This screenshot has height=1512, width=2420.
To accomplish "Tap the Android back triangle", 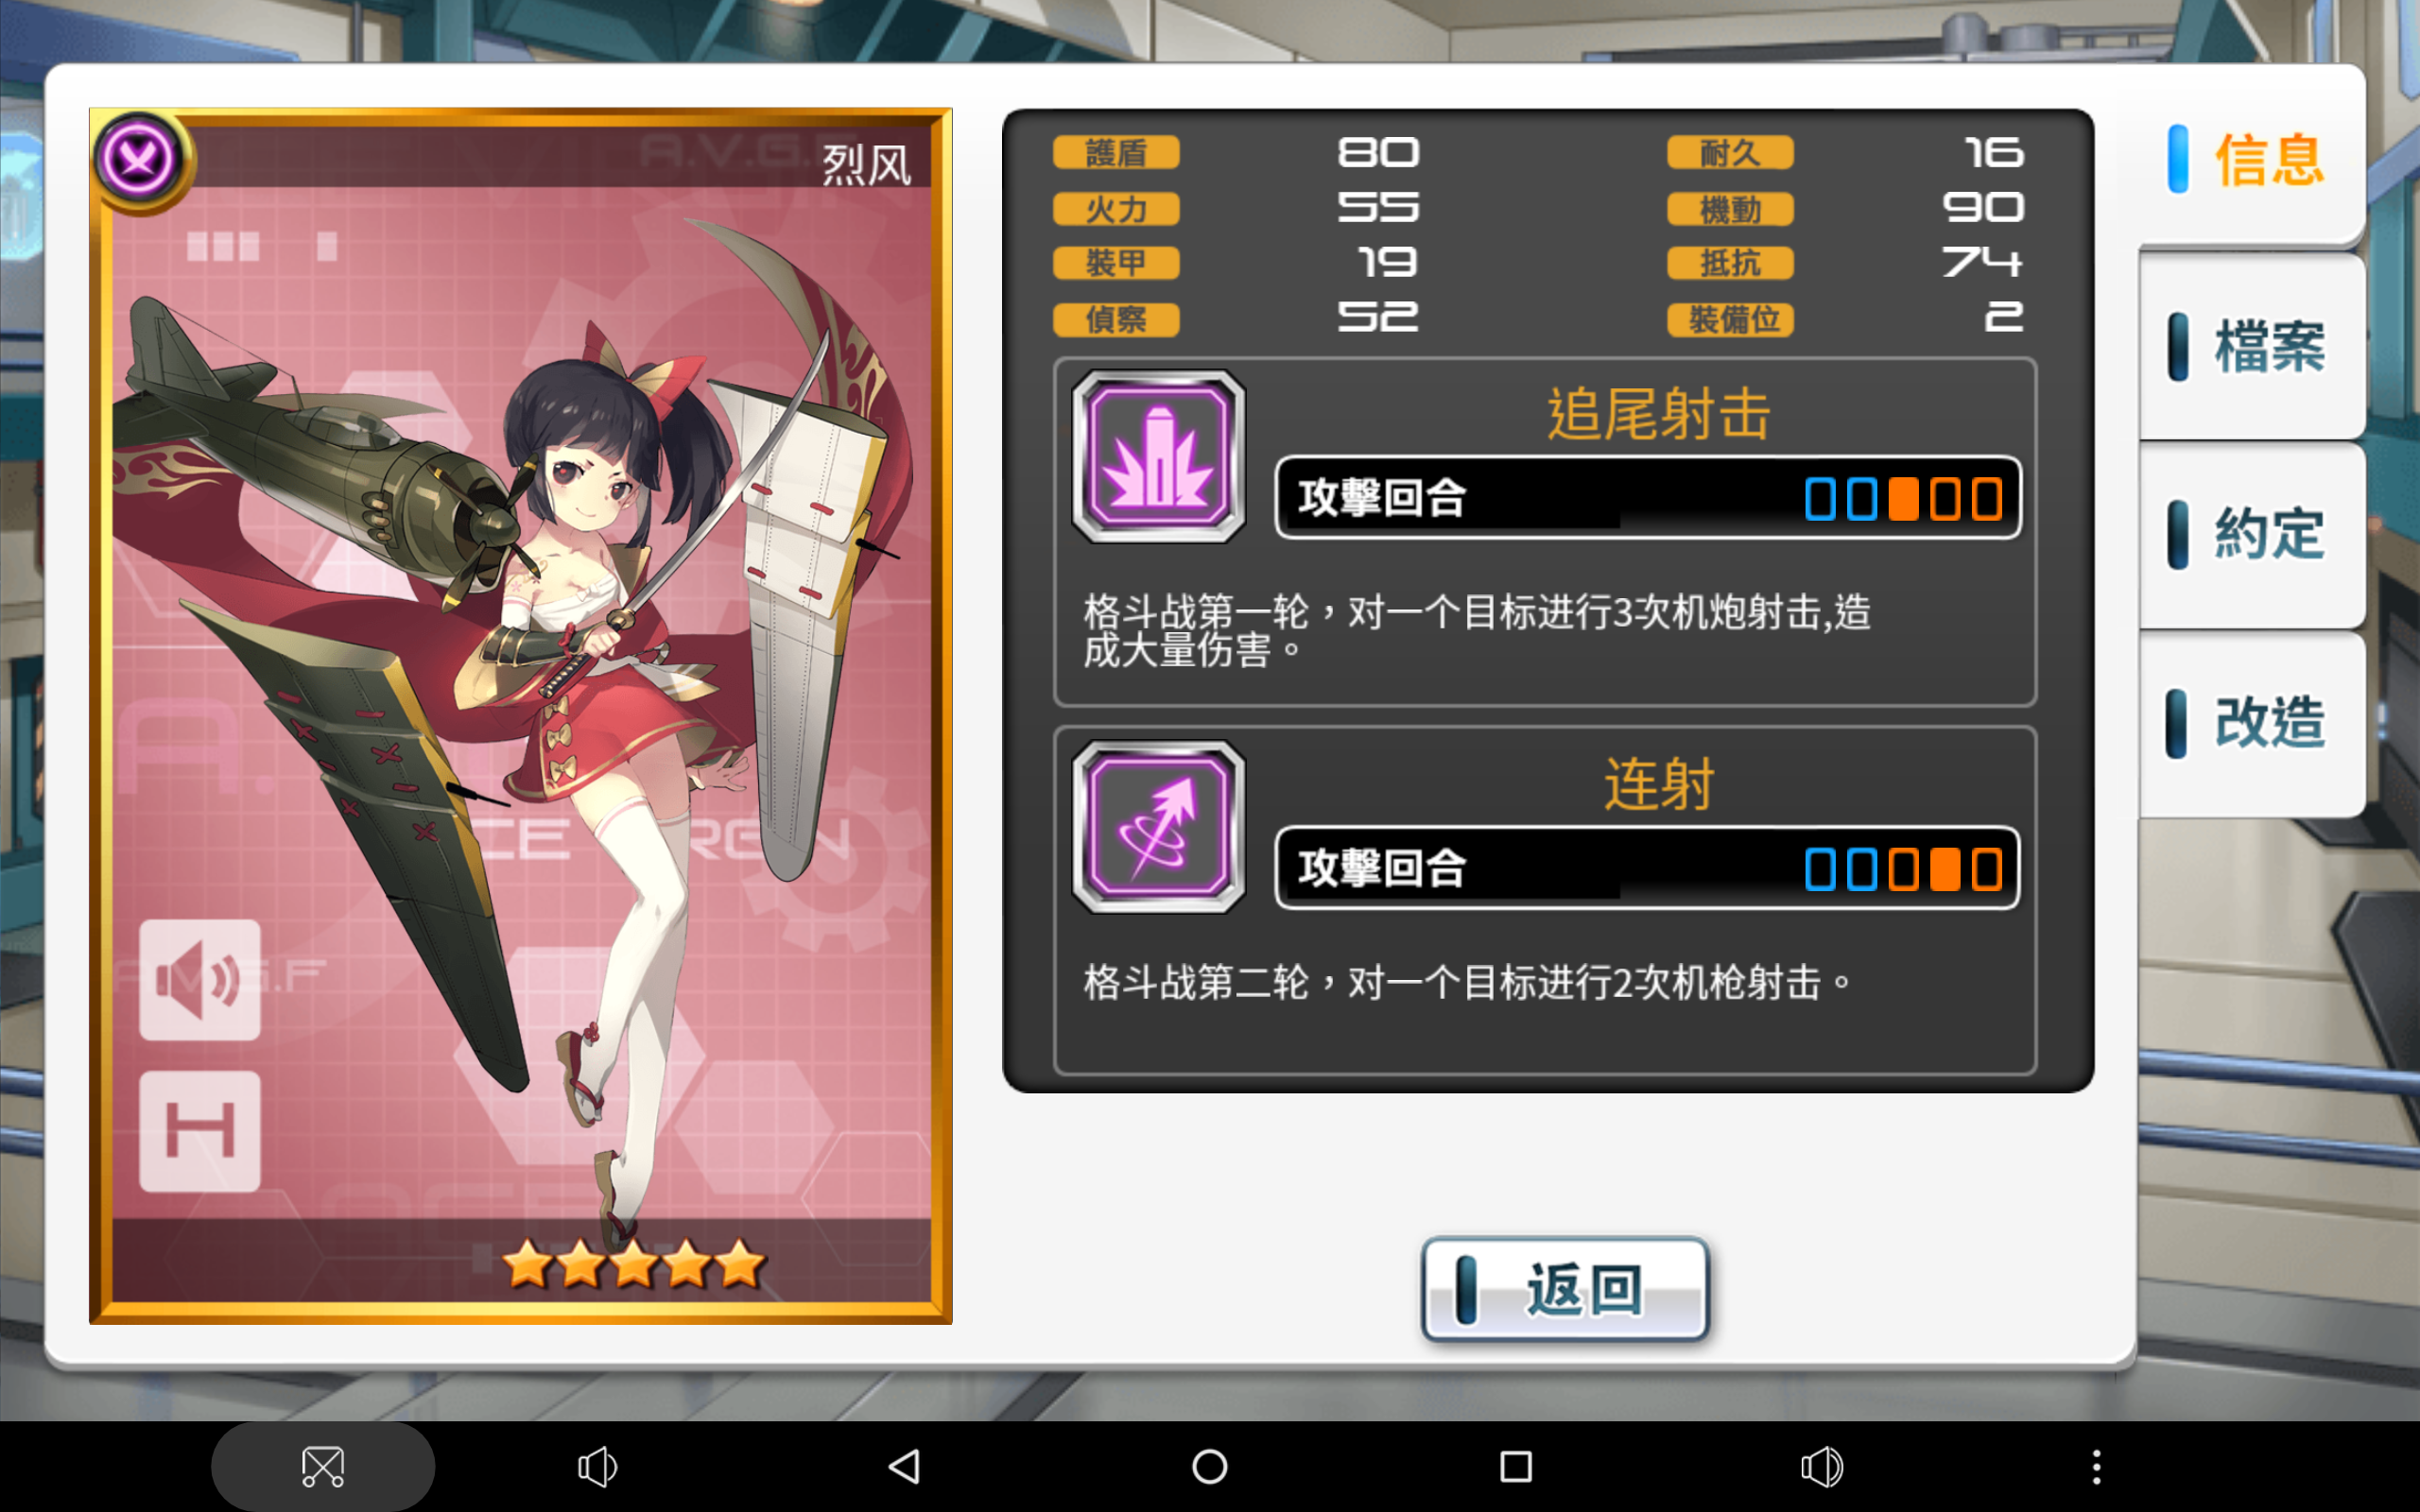I will [x=904, y=1467].
